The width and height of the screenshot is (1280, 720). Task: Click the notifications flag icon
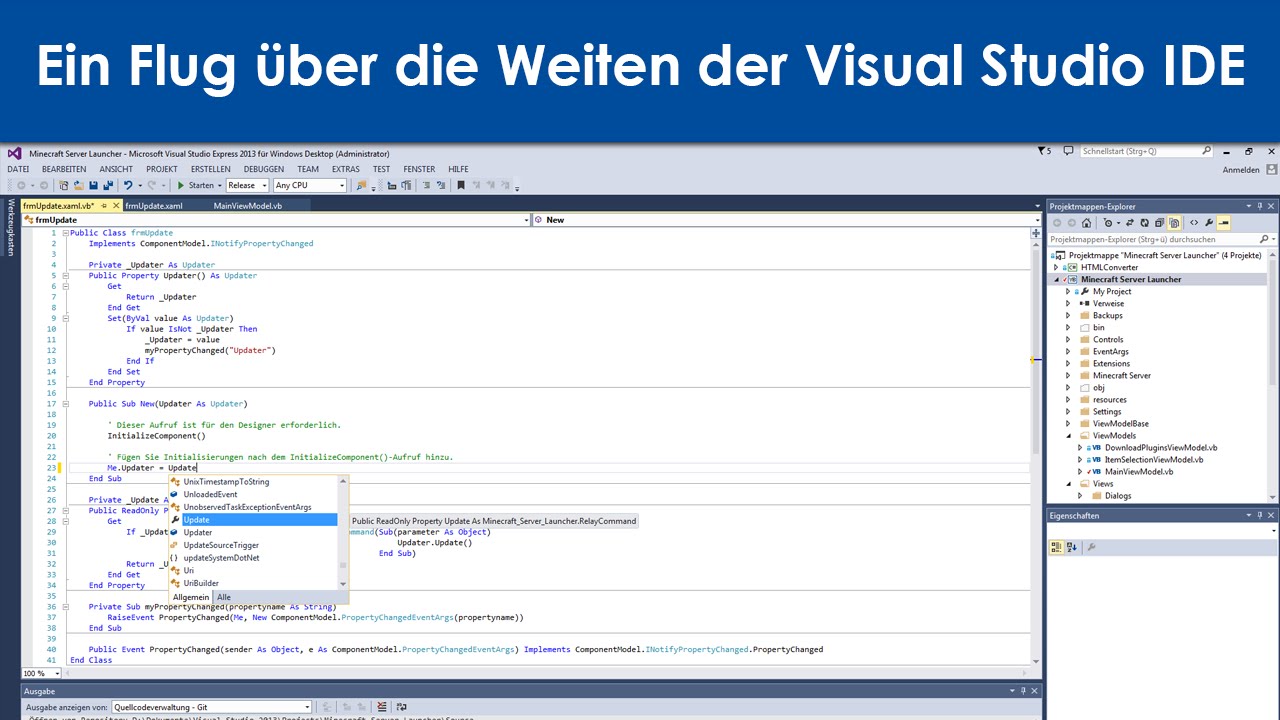pyautogui.click(x=1043, y=151)
